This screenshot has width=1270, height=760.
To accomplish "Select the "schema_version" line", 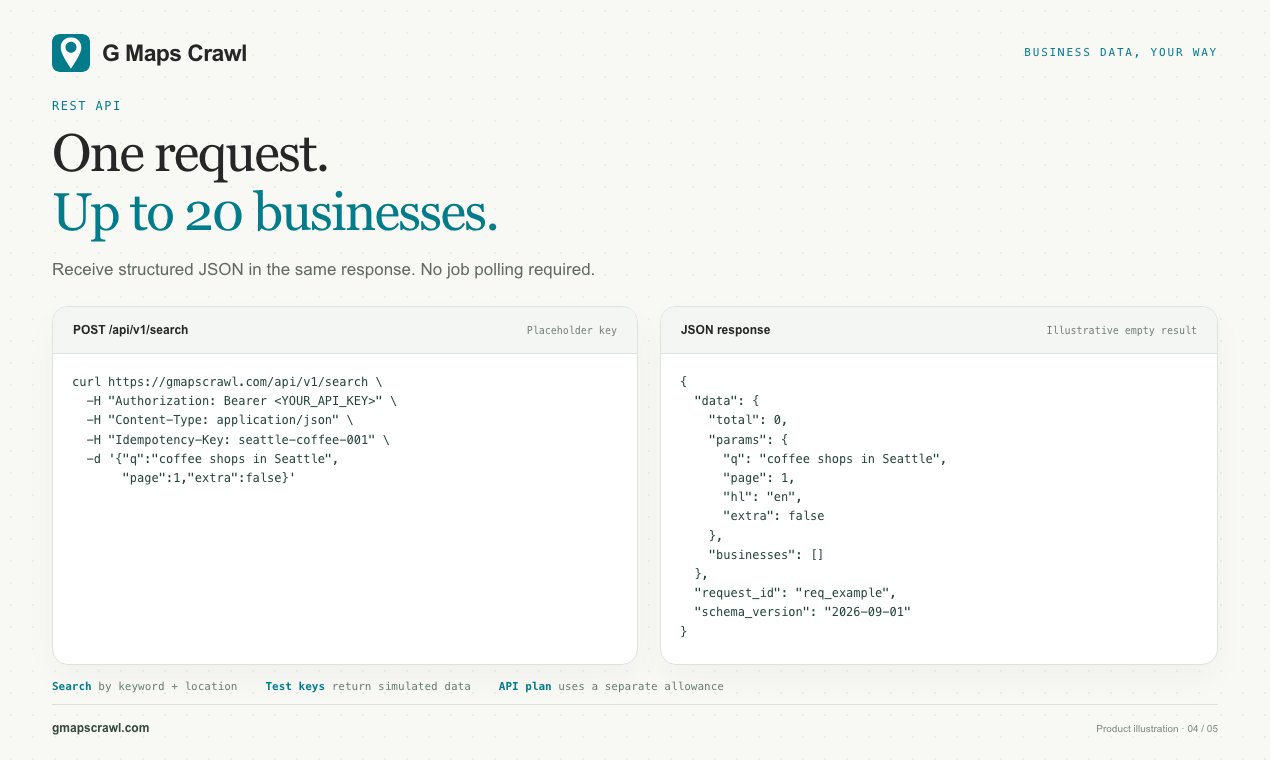I will 803,612.
